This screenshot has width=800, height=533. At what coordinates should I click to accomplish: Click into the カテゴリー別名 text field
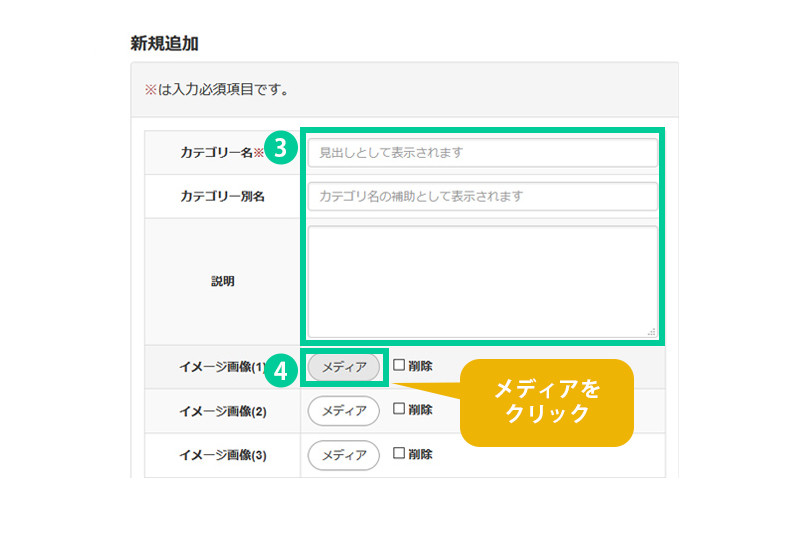pos(482,197)
